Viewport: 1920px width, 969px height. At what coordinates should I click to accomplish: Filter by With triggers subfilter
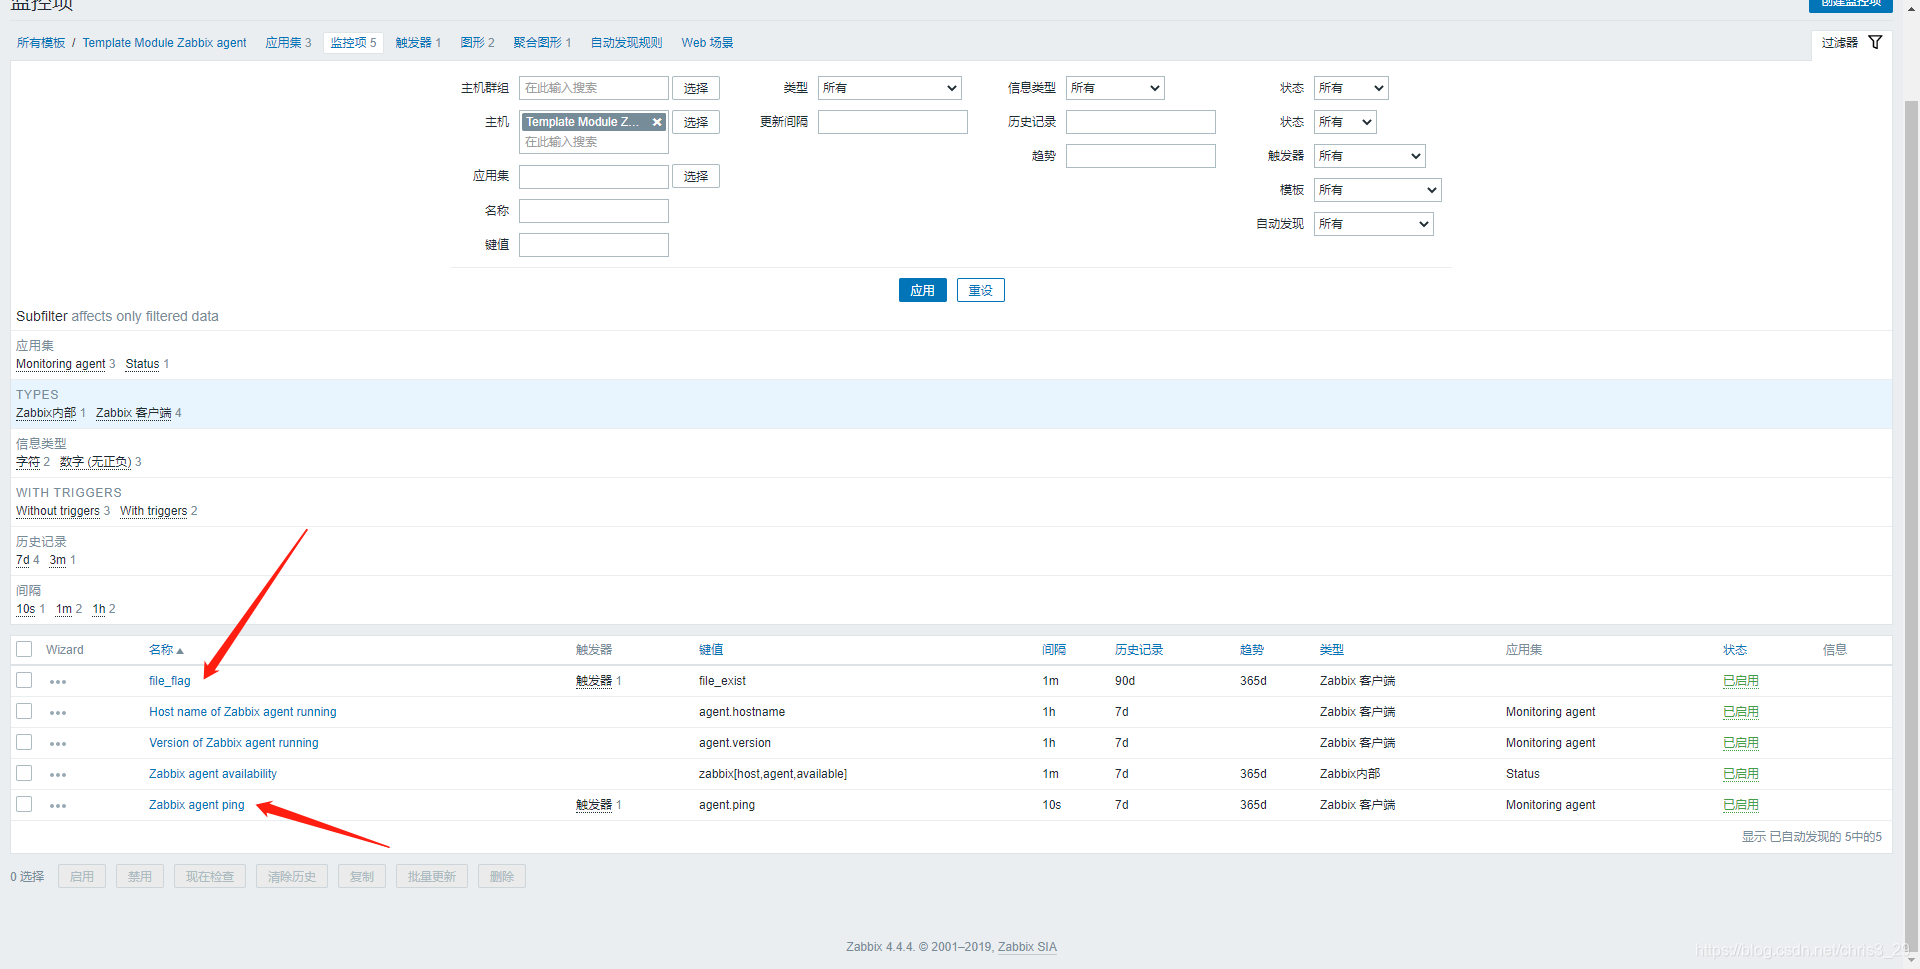tap(153, 511)
